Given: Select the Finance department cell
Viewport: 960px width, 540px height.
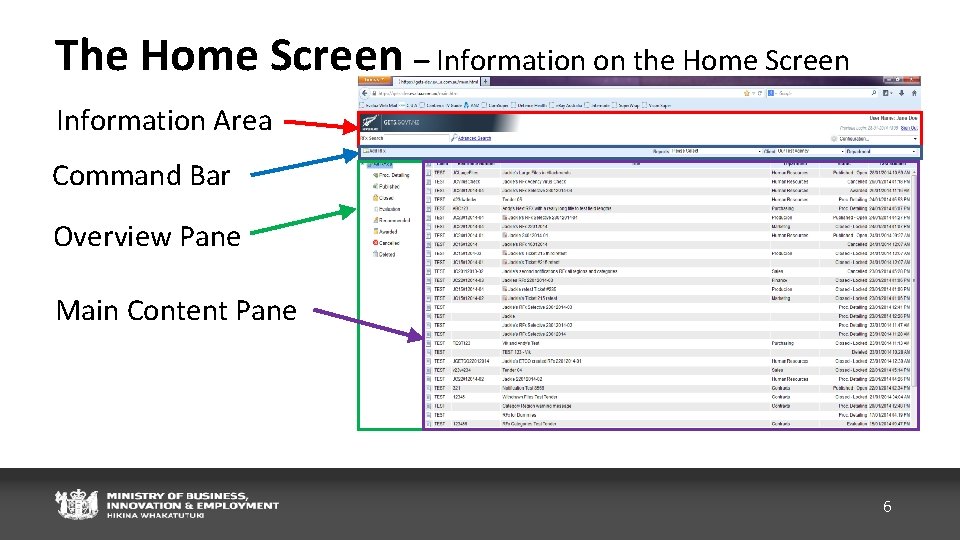Looking at the screenshot, I should 779,280.
